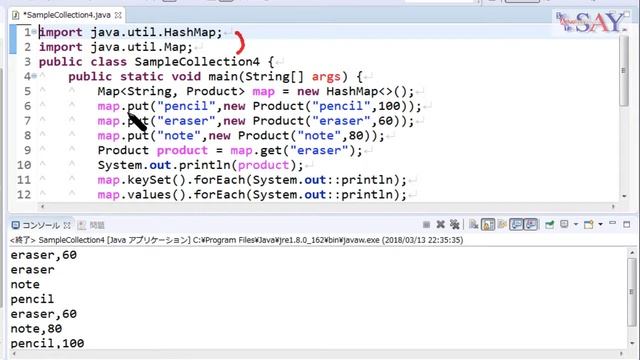Click '80' value on line 8
Image resolution: width=640 pixels, height=360 pixels.
click(x=356, y=135)
